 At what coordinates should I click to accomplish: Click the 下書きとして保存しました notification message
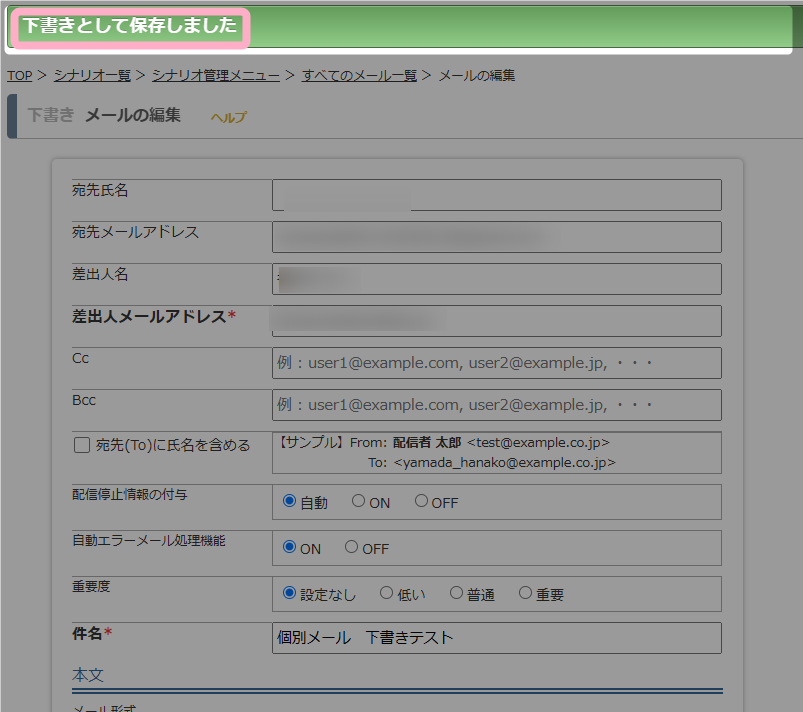coord(130,25)
